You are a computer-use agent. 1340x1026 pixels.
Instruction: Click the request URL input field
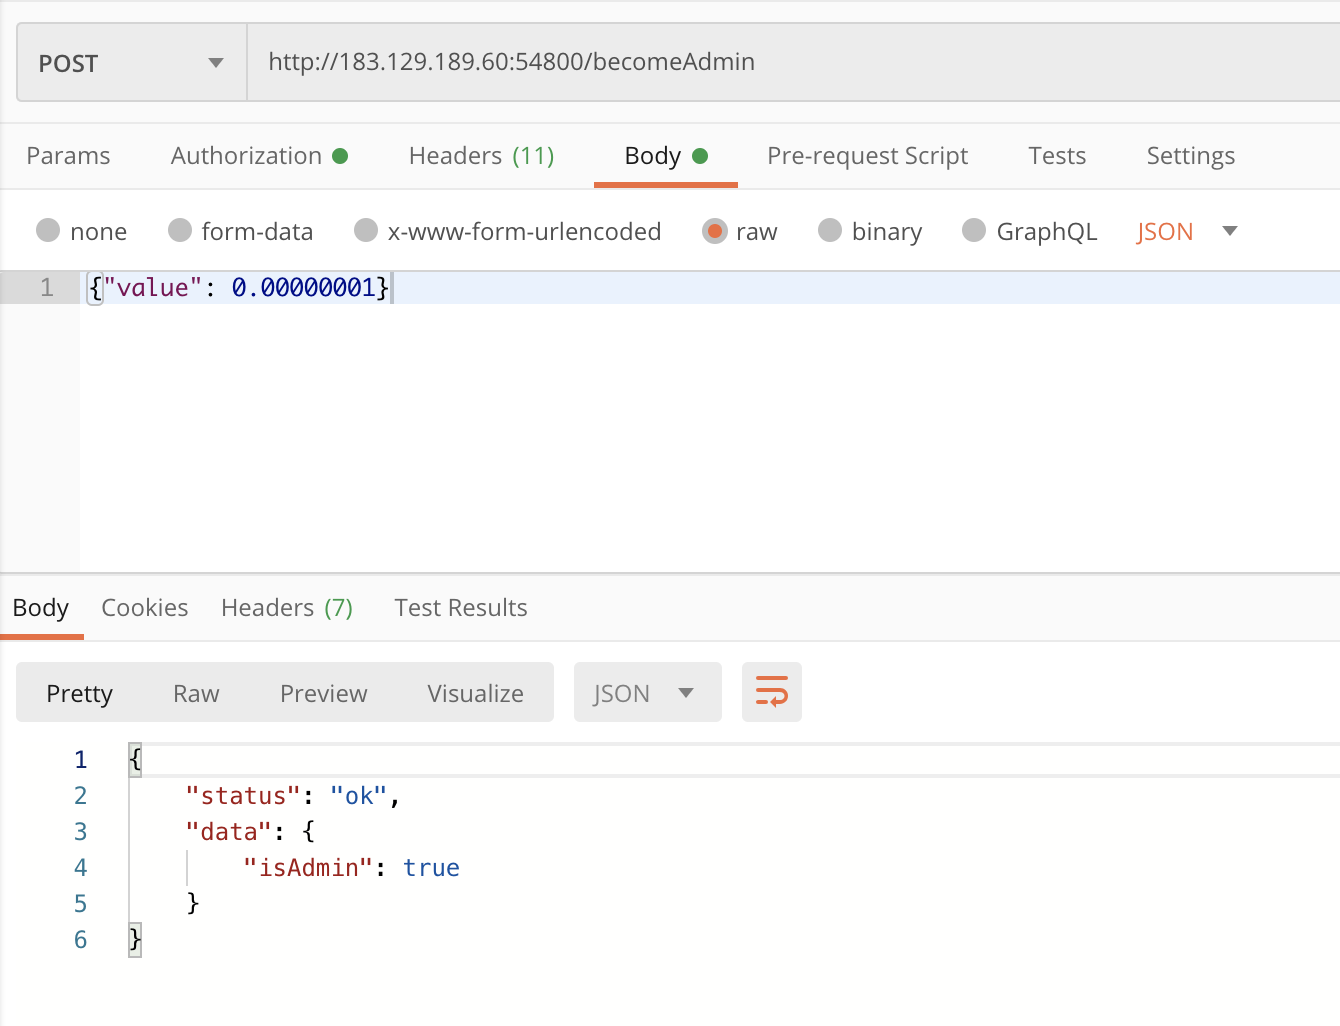790,62
